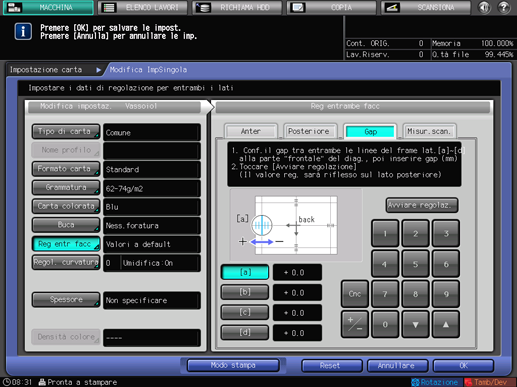Screen dimensions: 517x387
Task: Select the [b] gap value toggle
Action: click(x=245, y=292)
